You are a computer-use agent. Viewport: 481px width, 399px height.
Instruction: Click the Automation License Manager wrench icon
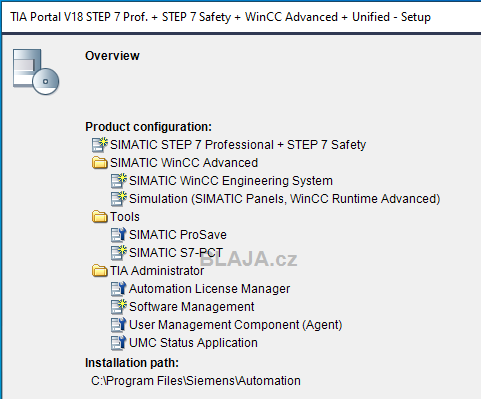coord(119,289)
